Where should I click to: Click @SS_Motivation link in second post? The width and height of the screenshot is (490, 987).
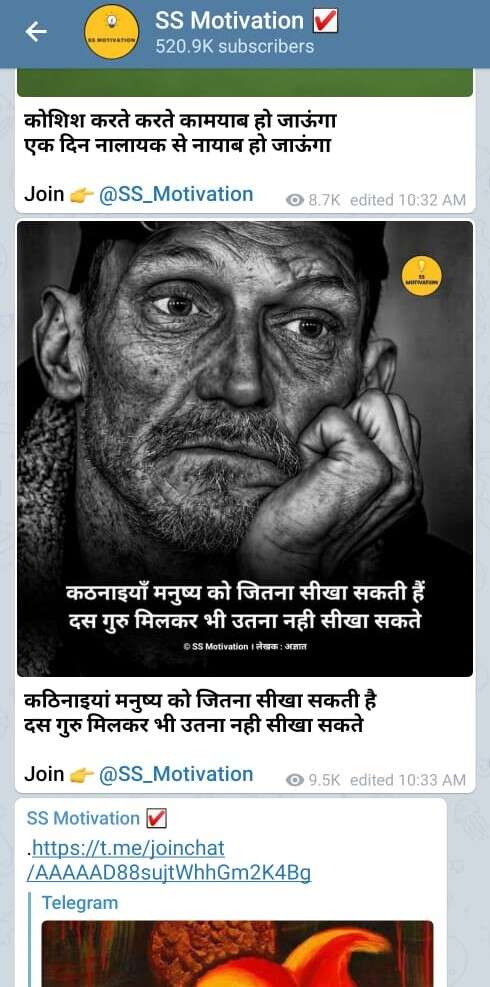pos(176,774)
